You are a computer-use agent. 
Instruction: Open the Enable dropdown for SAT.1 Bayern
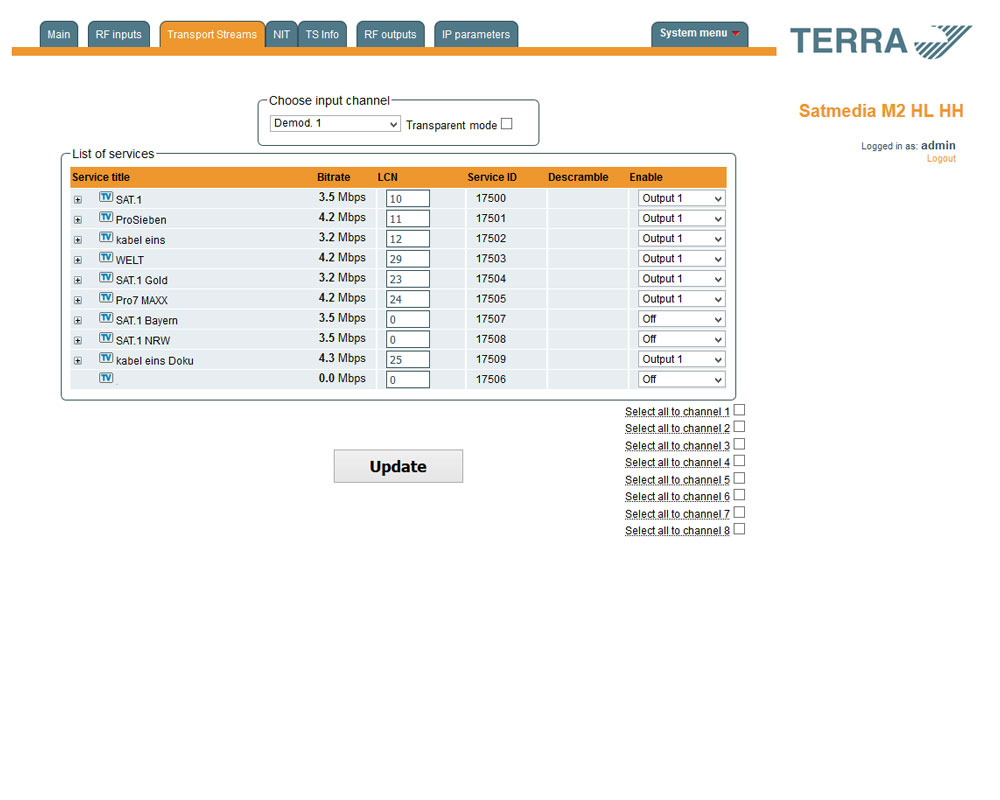[x=682, y=319]
